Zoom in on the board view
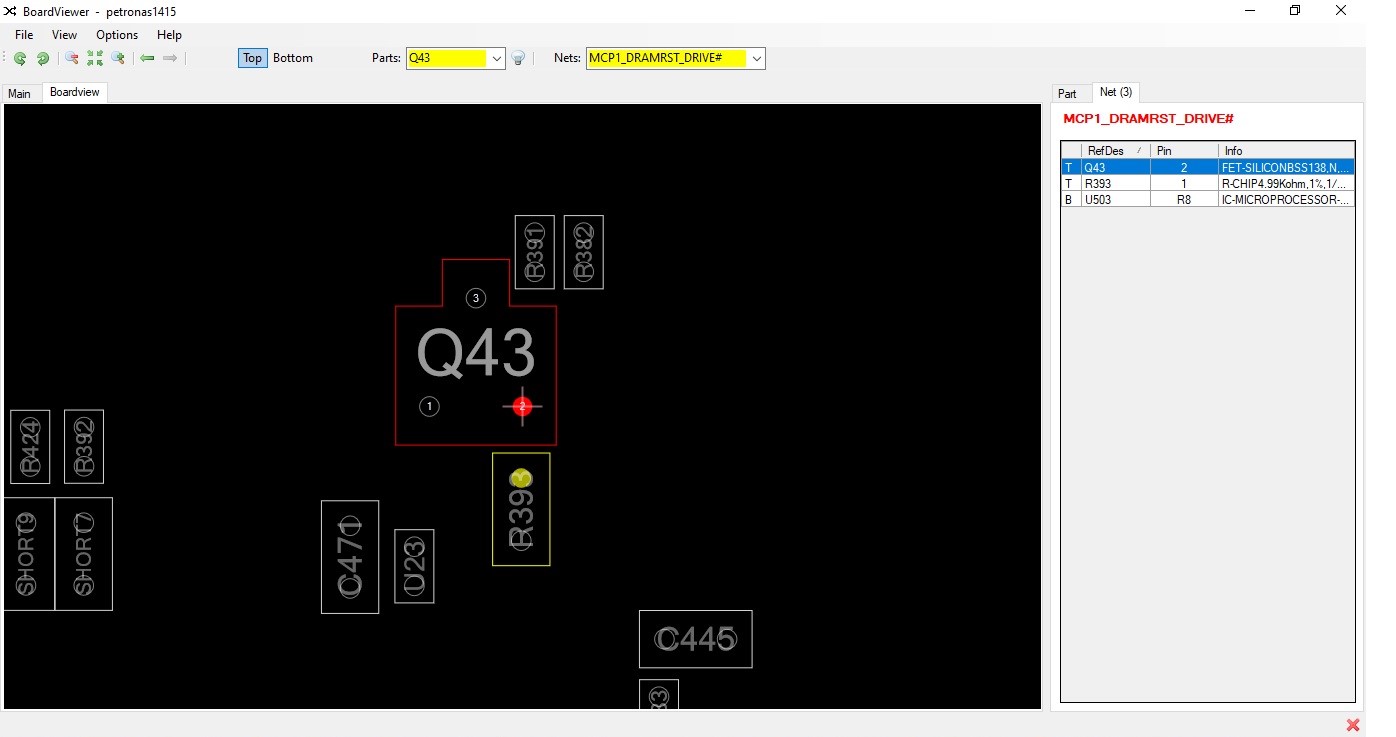 point(118,58)
